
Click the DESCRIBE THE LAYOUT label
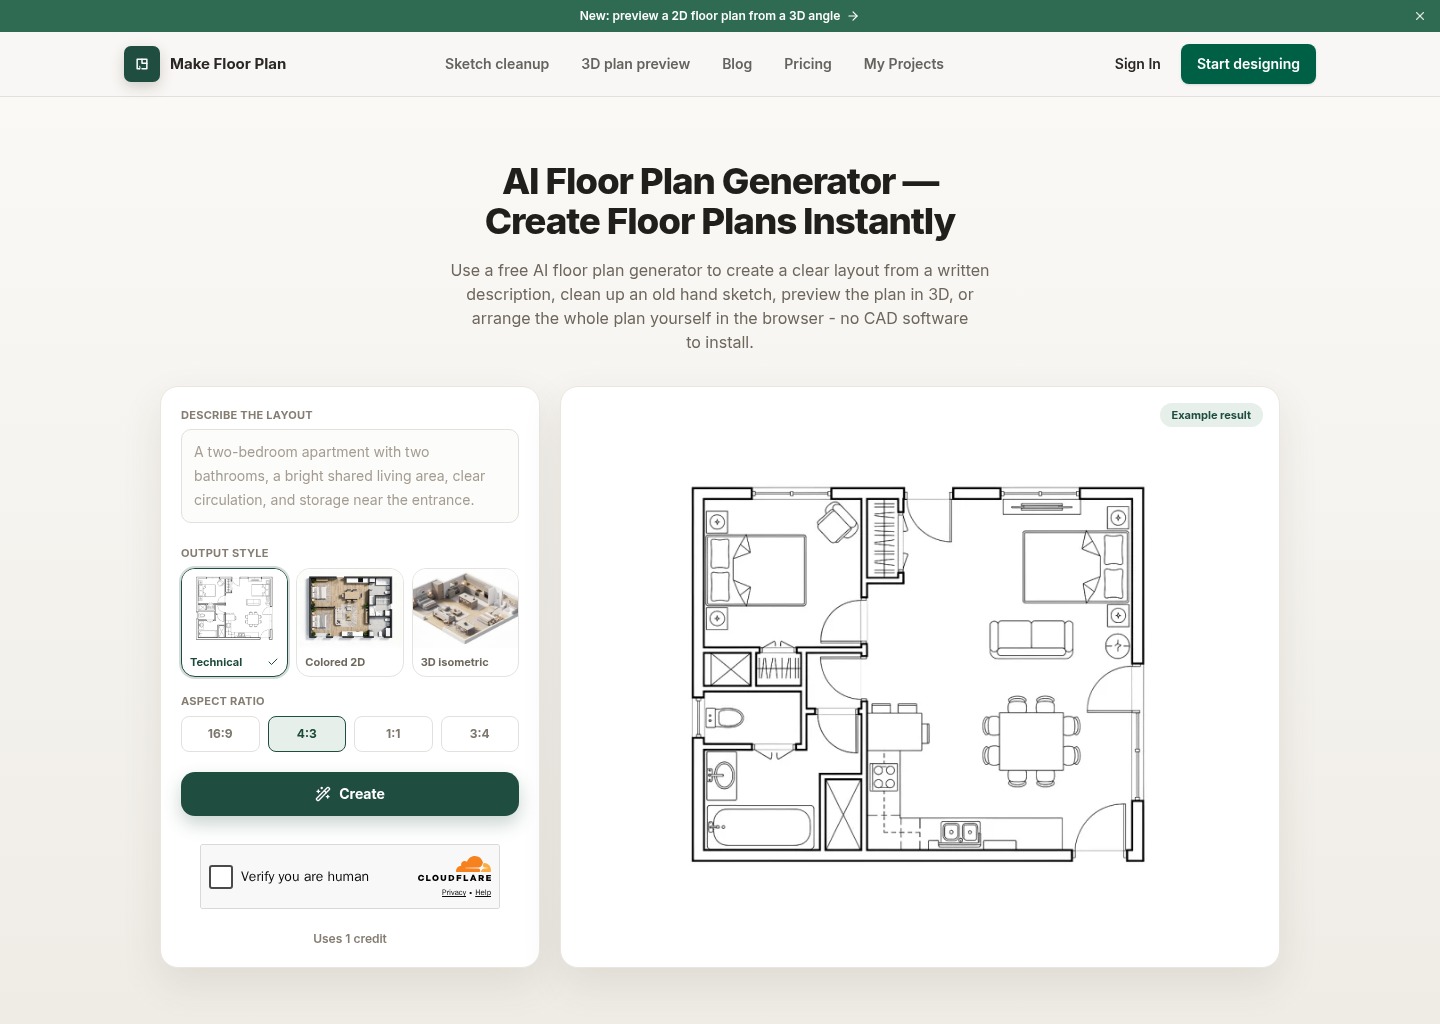click(247, 415)
